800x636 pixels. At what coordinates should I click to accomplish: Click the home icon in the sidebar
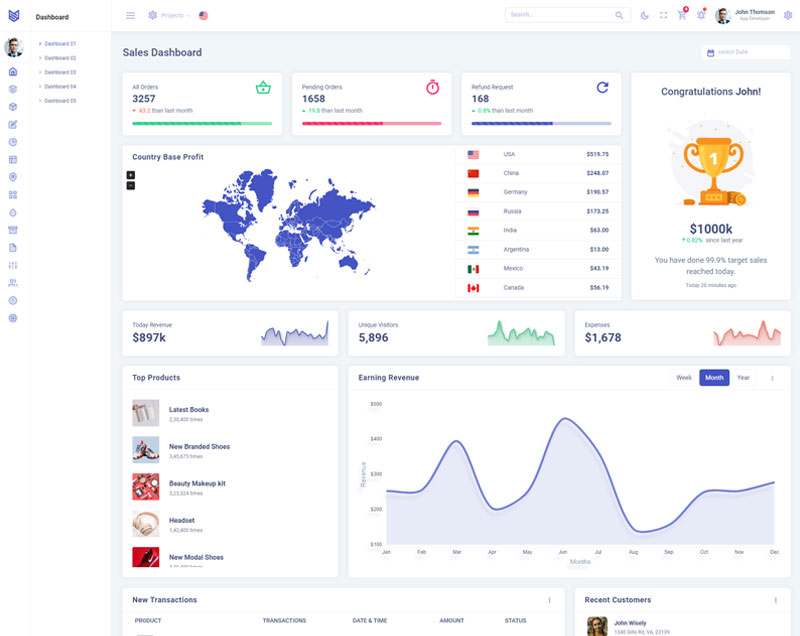point(13,72)
